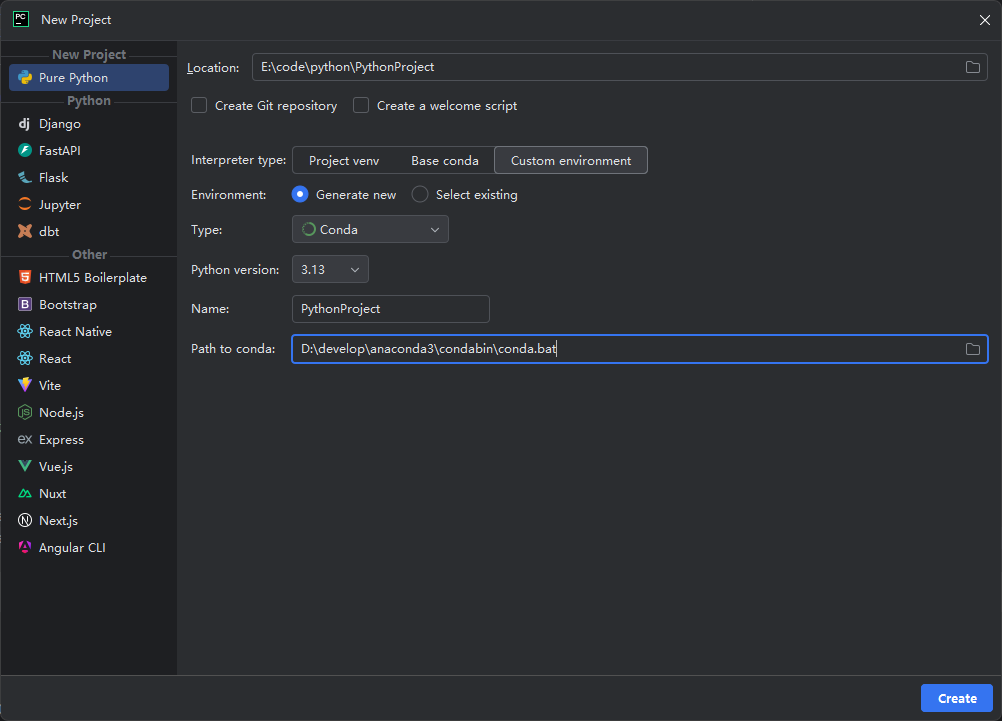
Task: Switch to Custom environment interpreter tab
Action: pos(571,160)
